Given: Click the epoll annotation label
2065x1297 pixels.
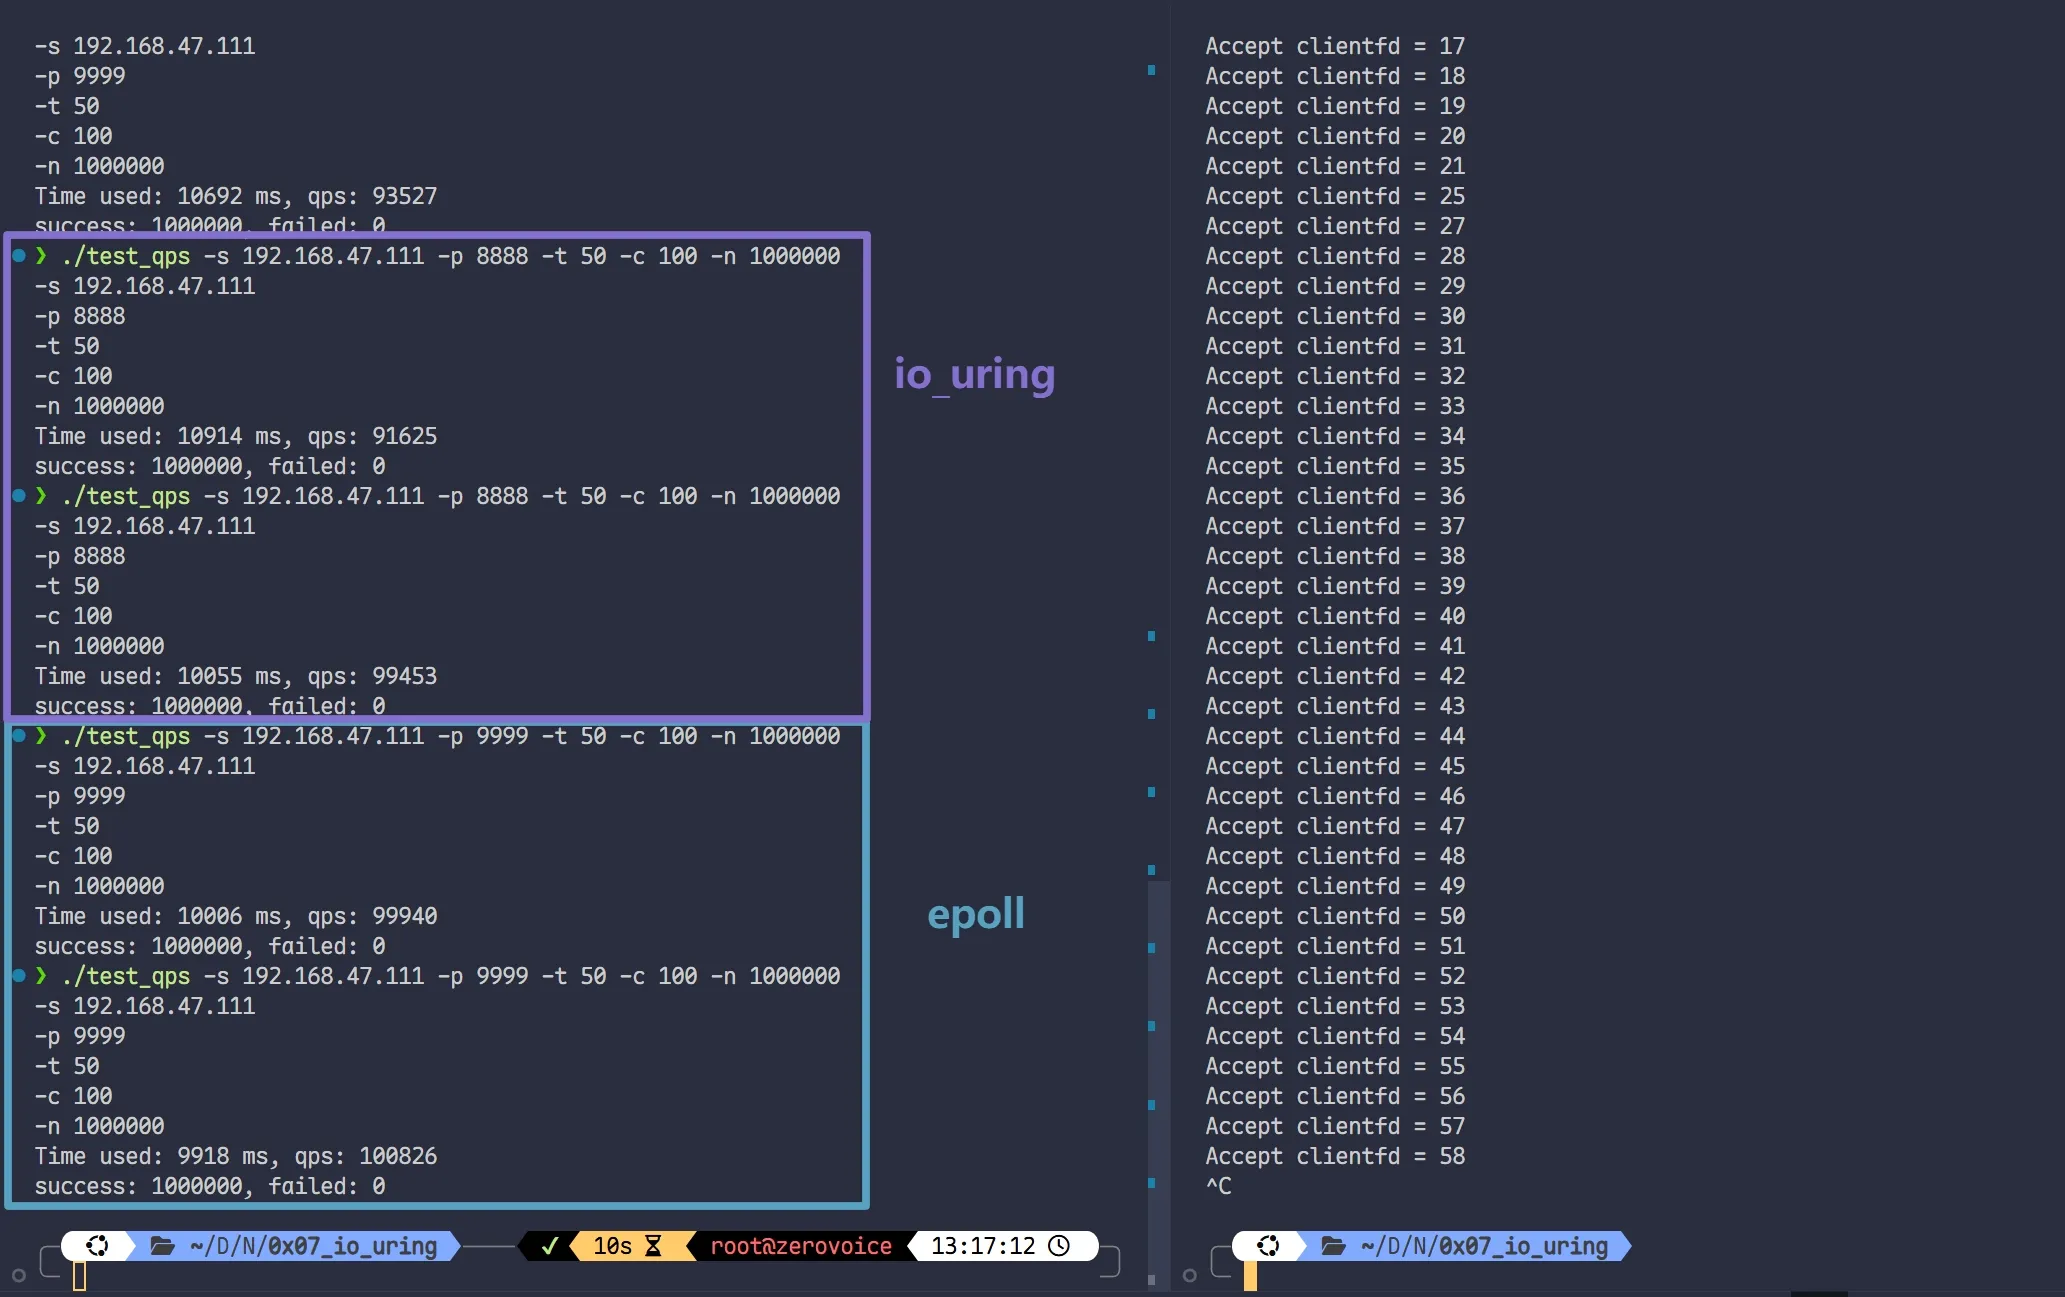Looking at the screenshot, I should click(x=975, y=913).
